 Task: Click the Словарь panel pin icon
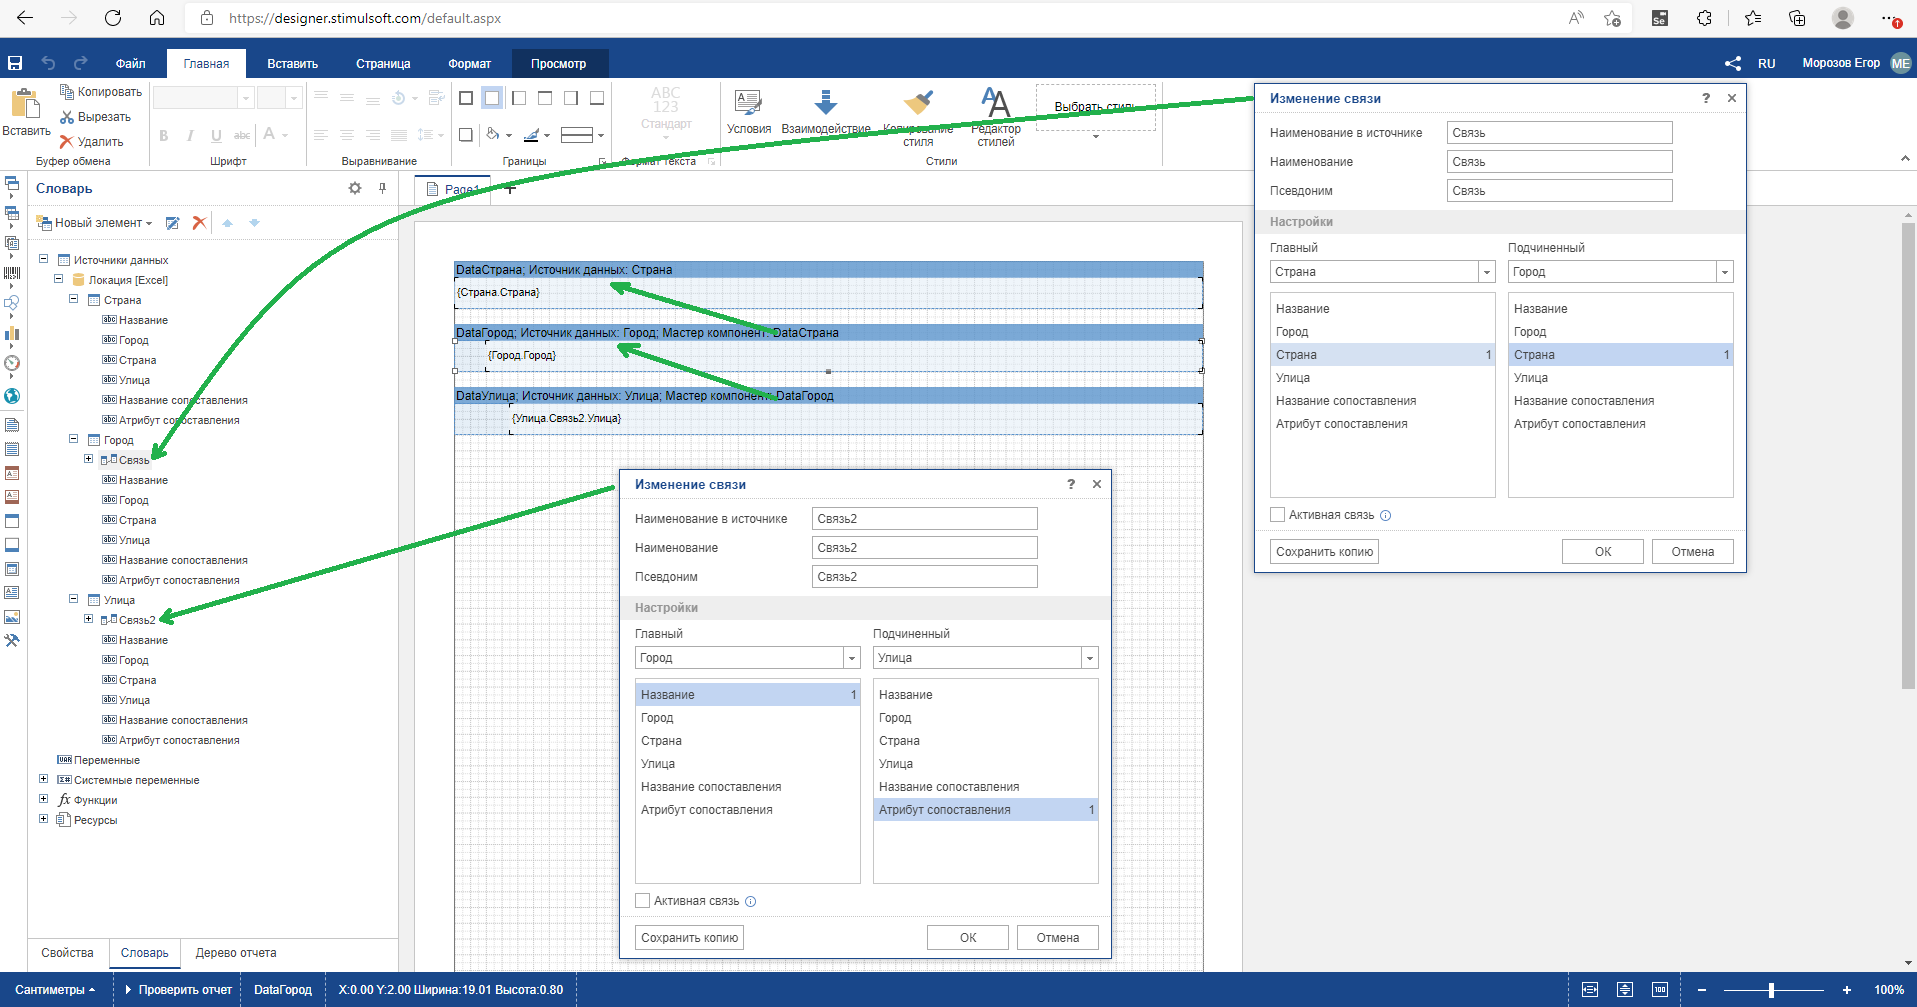click(382, 188)
